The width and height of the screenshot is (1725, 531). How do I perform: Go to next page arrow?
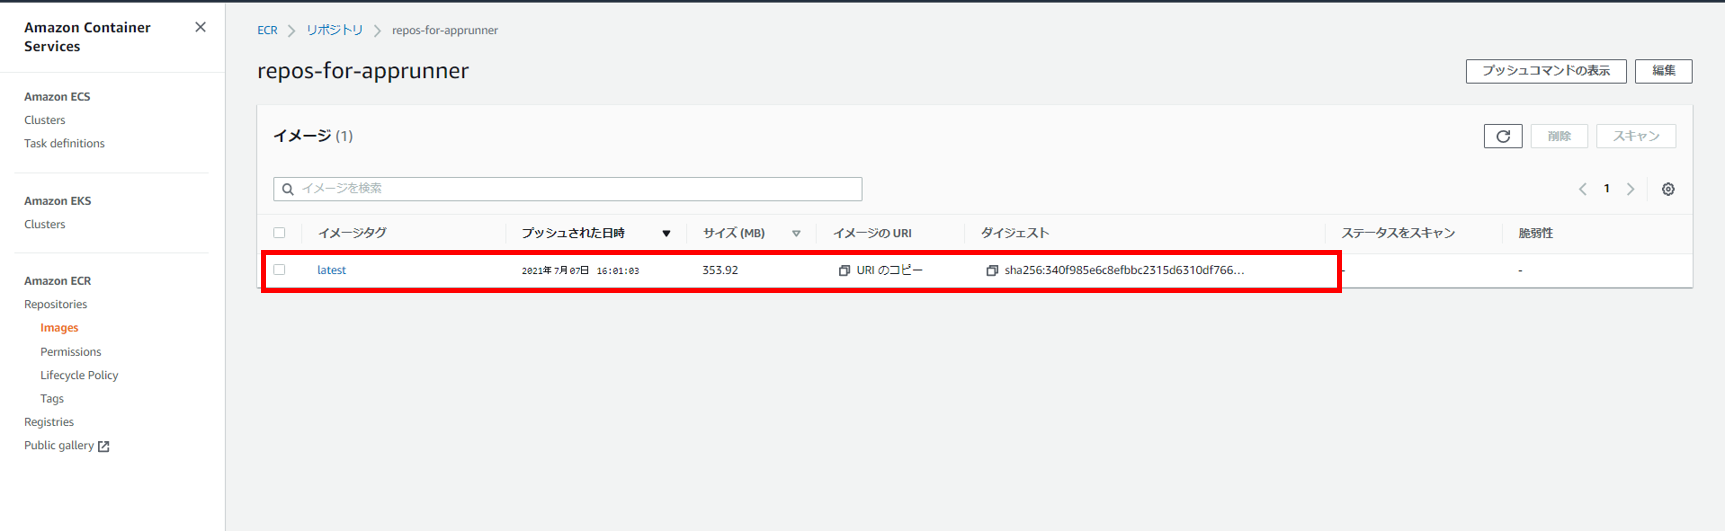(x=1631, y=189)
